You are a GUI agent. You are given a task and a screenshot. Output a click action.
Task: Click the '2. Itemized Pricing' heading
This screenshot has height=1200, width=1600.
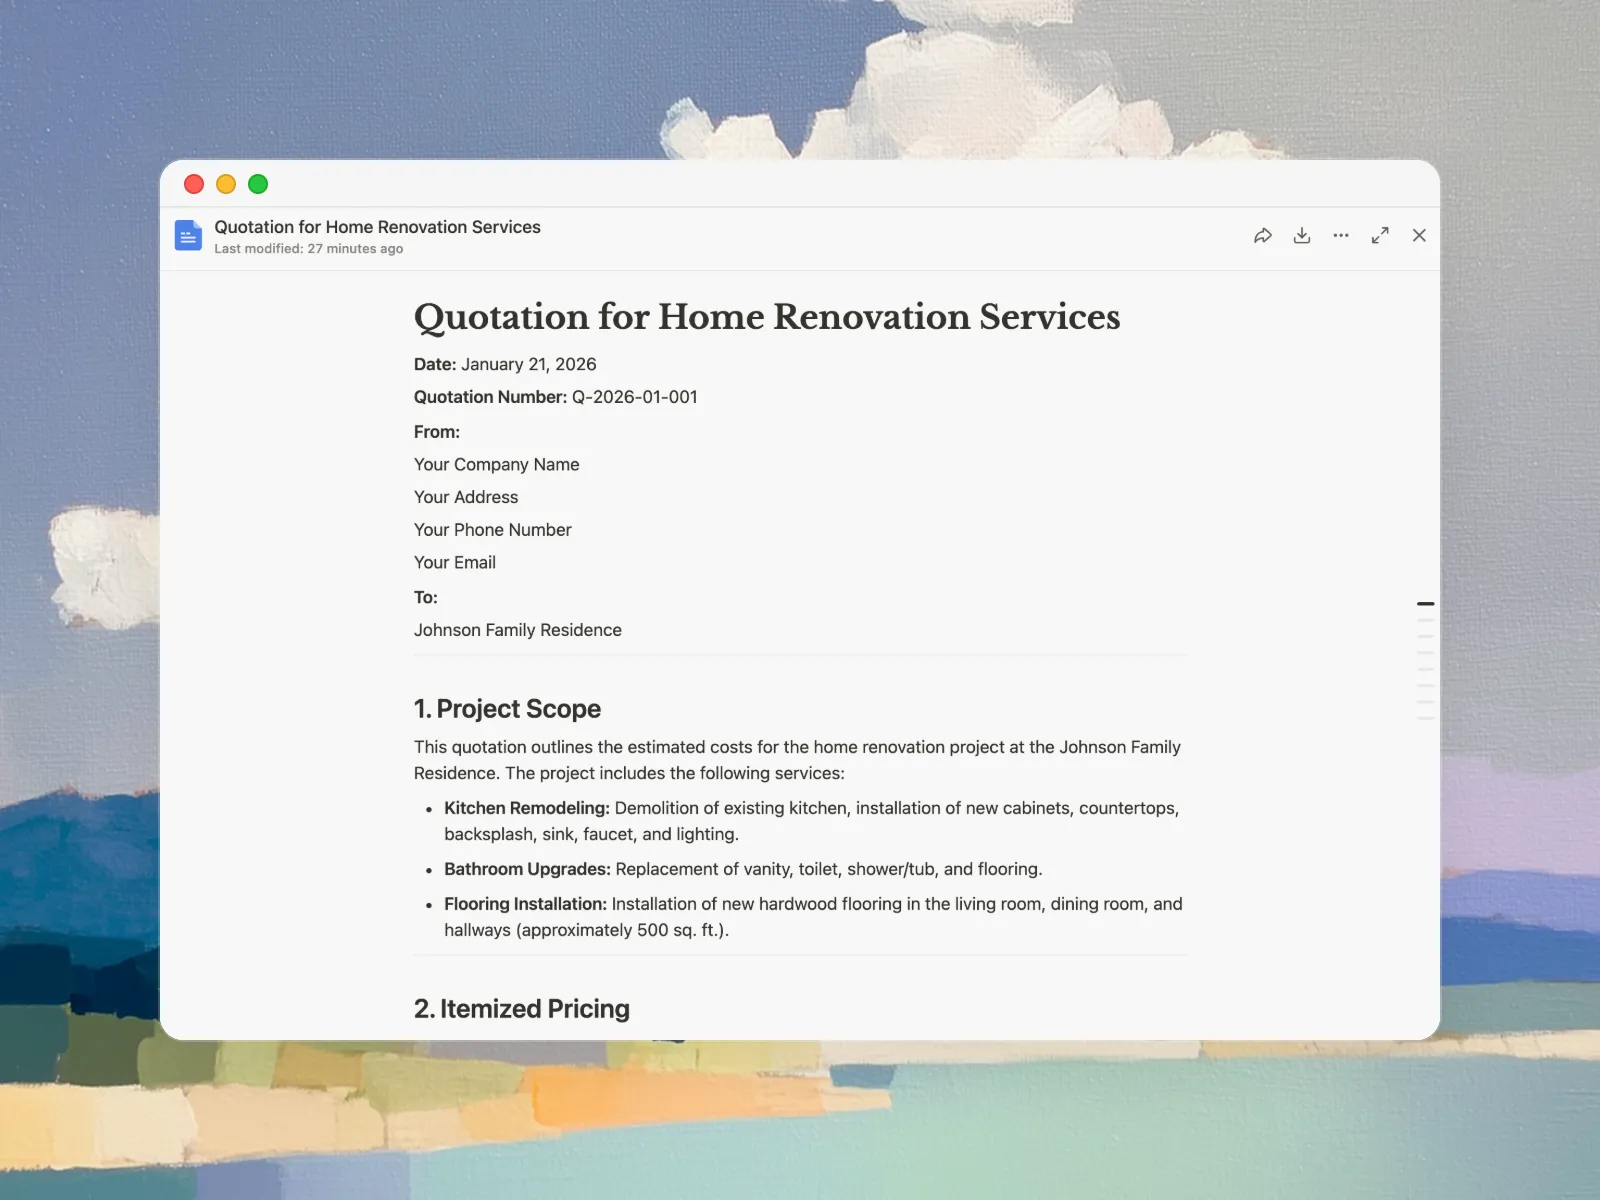[x=521, y=1009]
